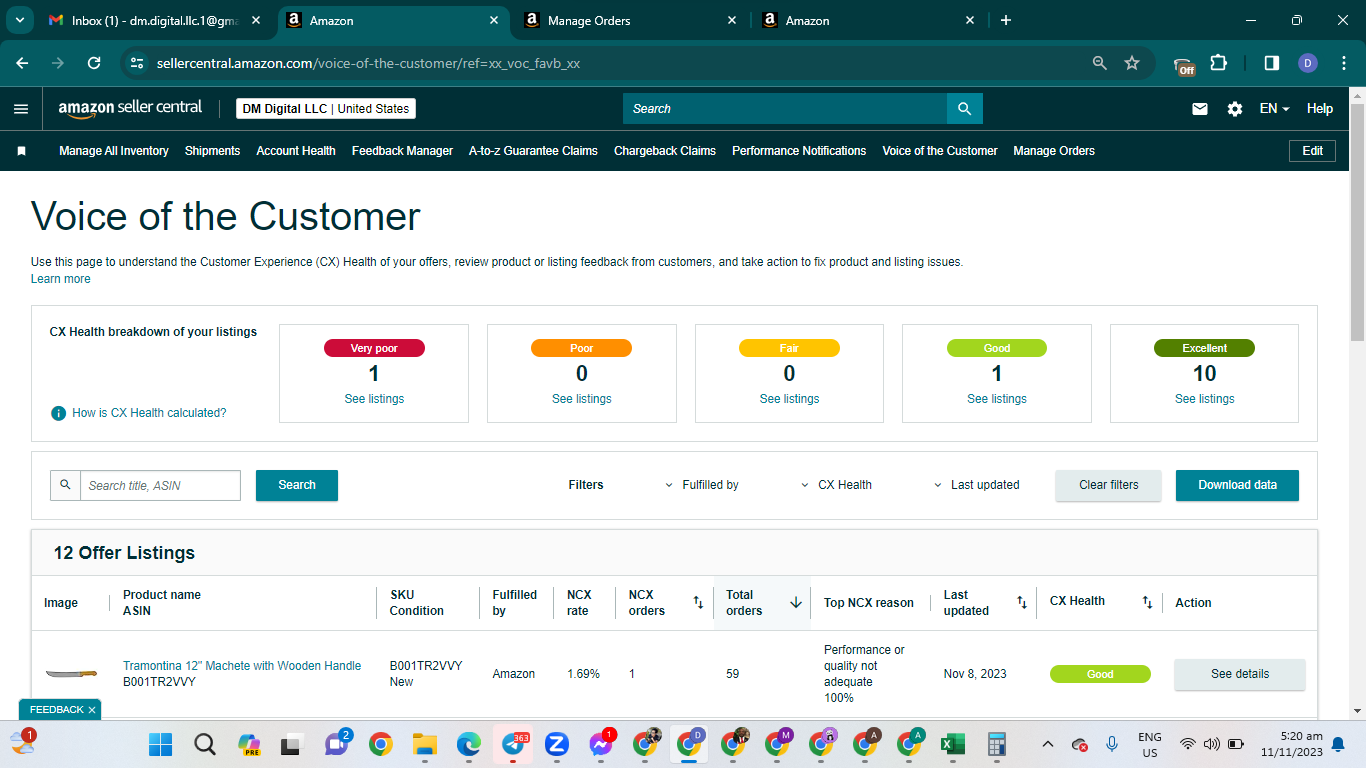Open Chargeback Claims page
The image size is (1366, 768).
click(665, 151)
